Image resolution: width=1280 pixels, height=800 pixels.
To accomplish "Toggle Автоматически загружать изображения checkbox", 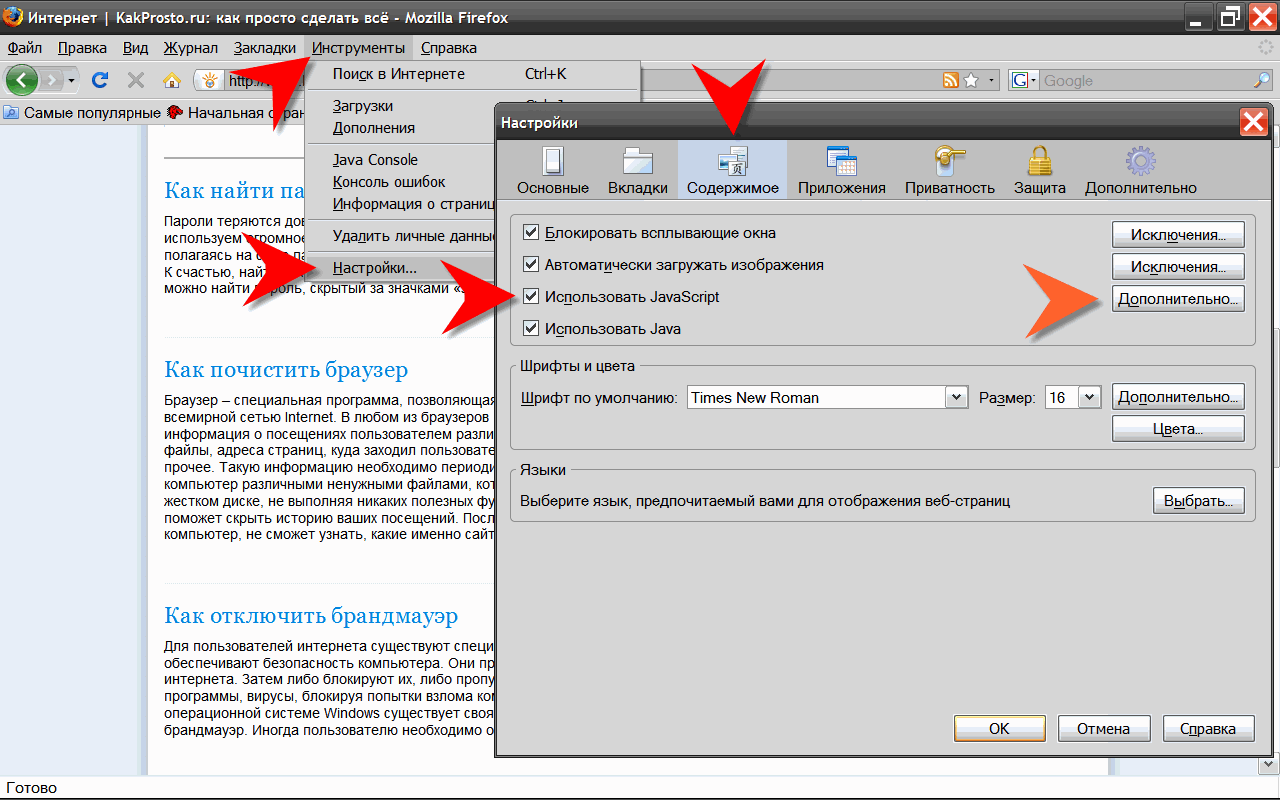I will pyautogui.click(x=531, y=265).
